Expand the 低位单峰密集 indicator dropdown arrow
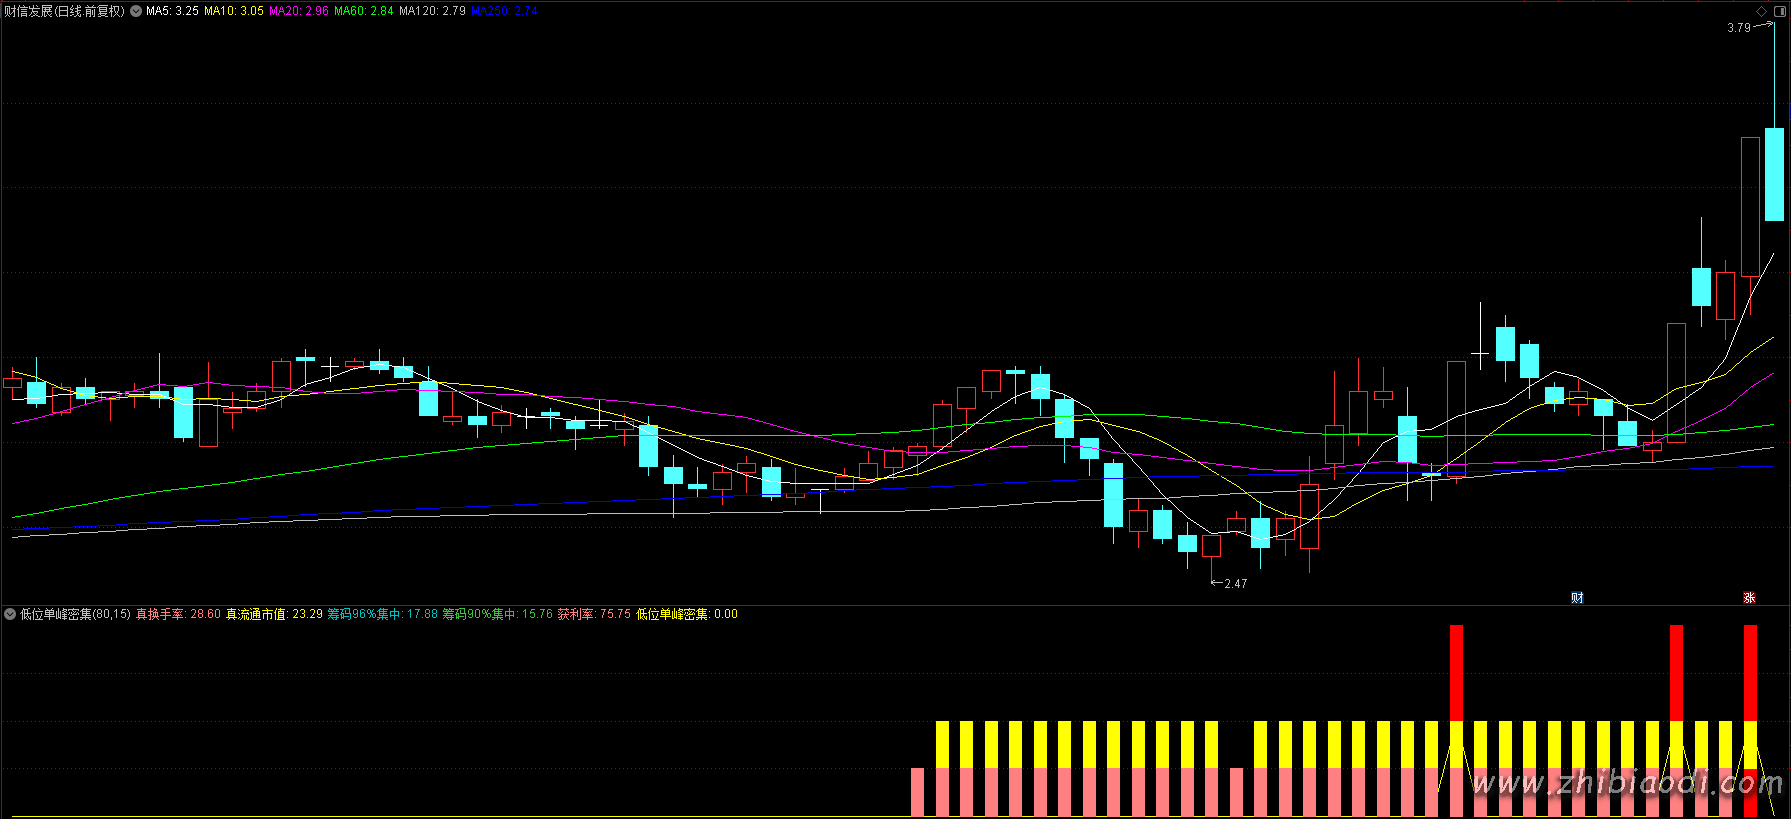This screenshot has height=819, width=1791. [x=10, y=614]
